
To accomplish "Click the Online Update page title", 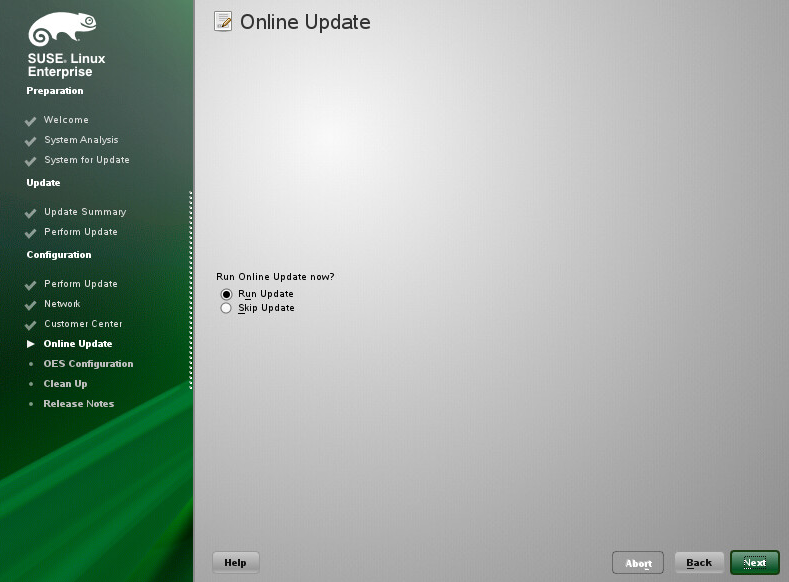I will [305, 22].
